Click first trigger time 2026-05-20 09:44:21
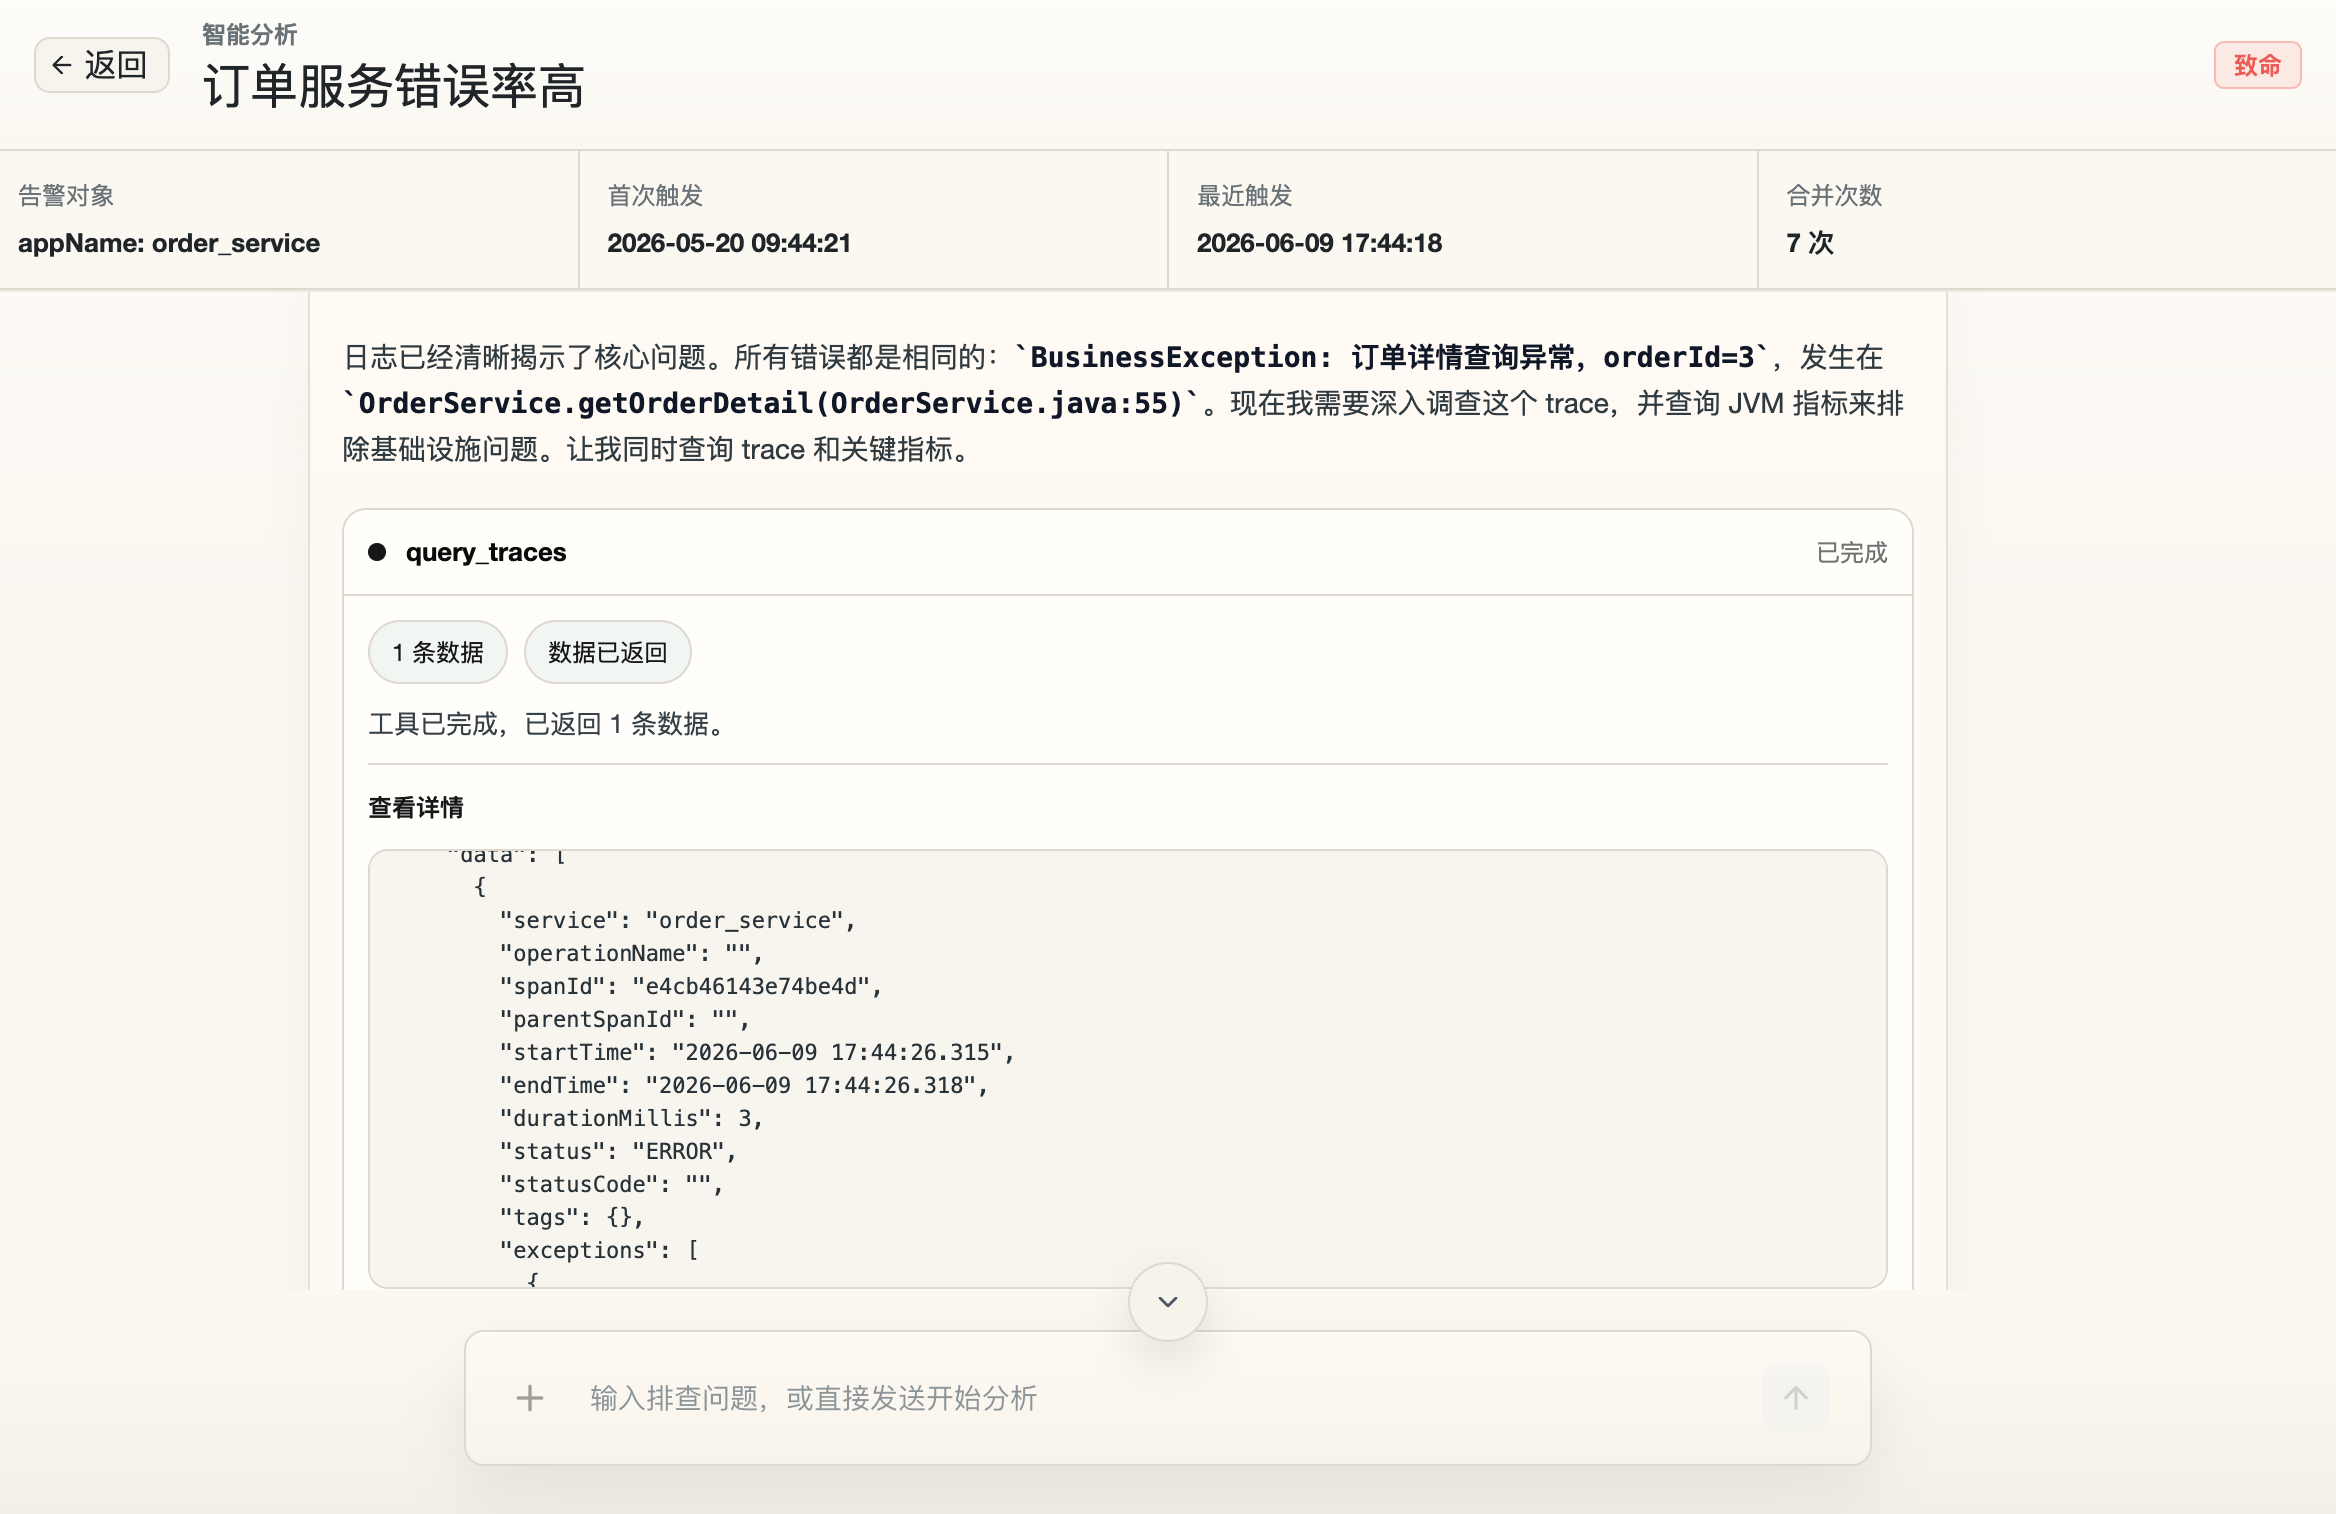2336x1514 pixels. coord(729,243)
